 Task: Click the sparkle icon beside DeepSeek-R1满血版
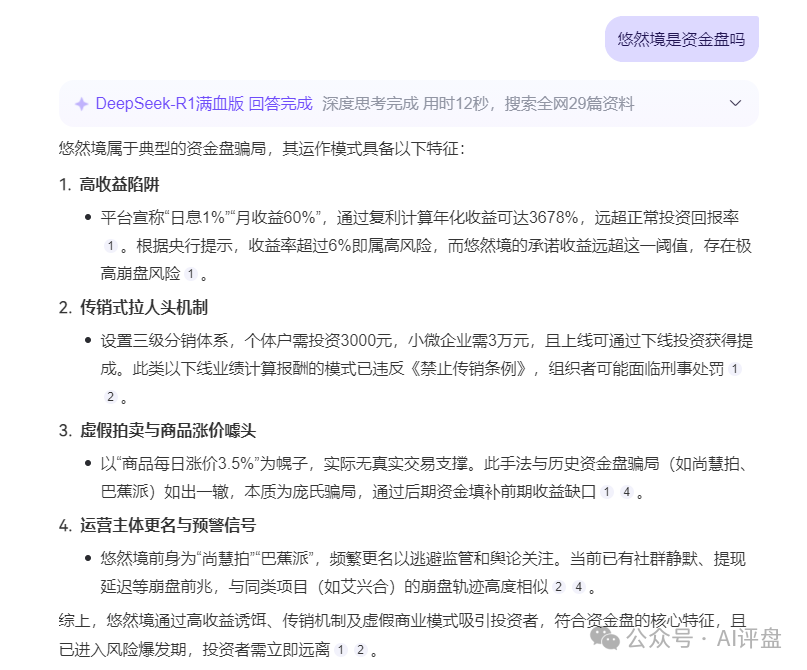tap(81, 104)
